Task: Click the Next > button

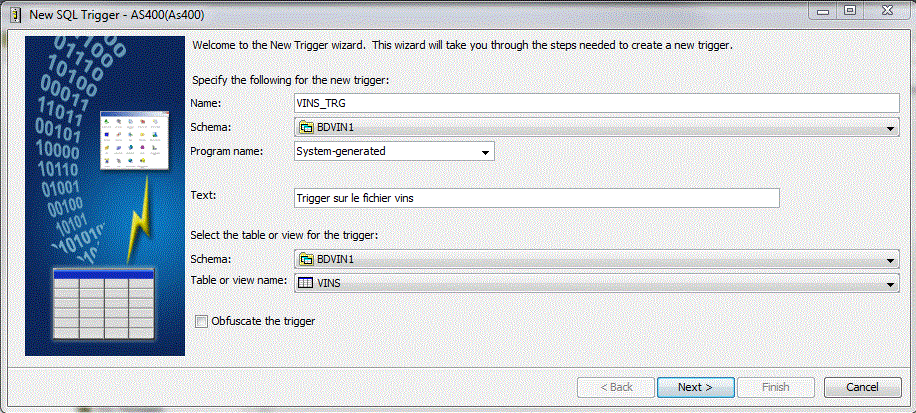Action: (x=695, y=387)
